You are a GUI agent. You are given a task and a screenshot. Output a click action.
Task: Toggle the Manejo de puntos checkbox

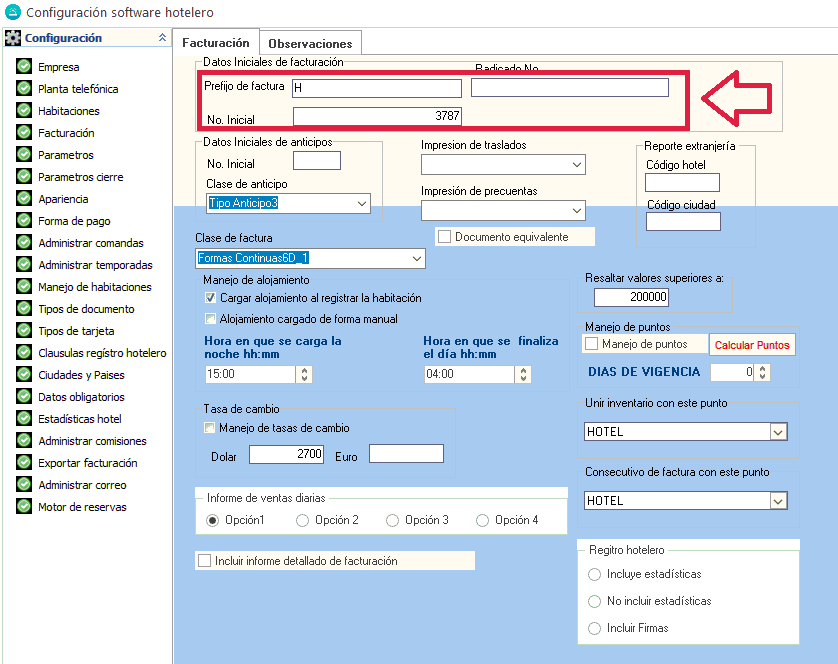point(591,344)
